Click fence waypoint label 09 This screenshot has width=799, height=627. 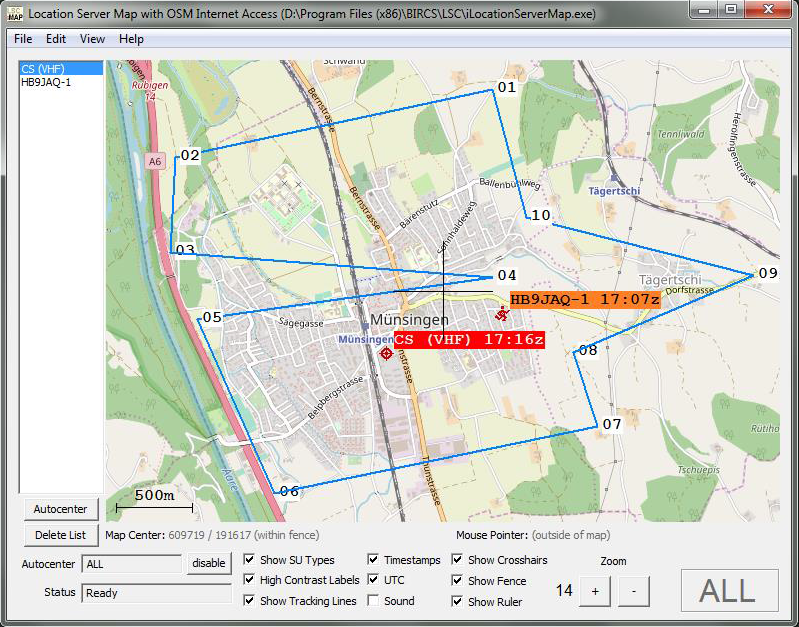point(767,273)
